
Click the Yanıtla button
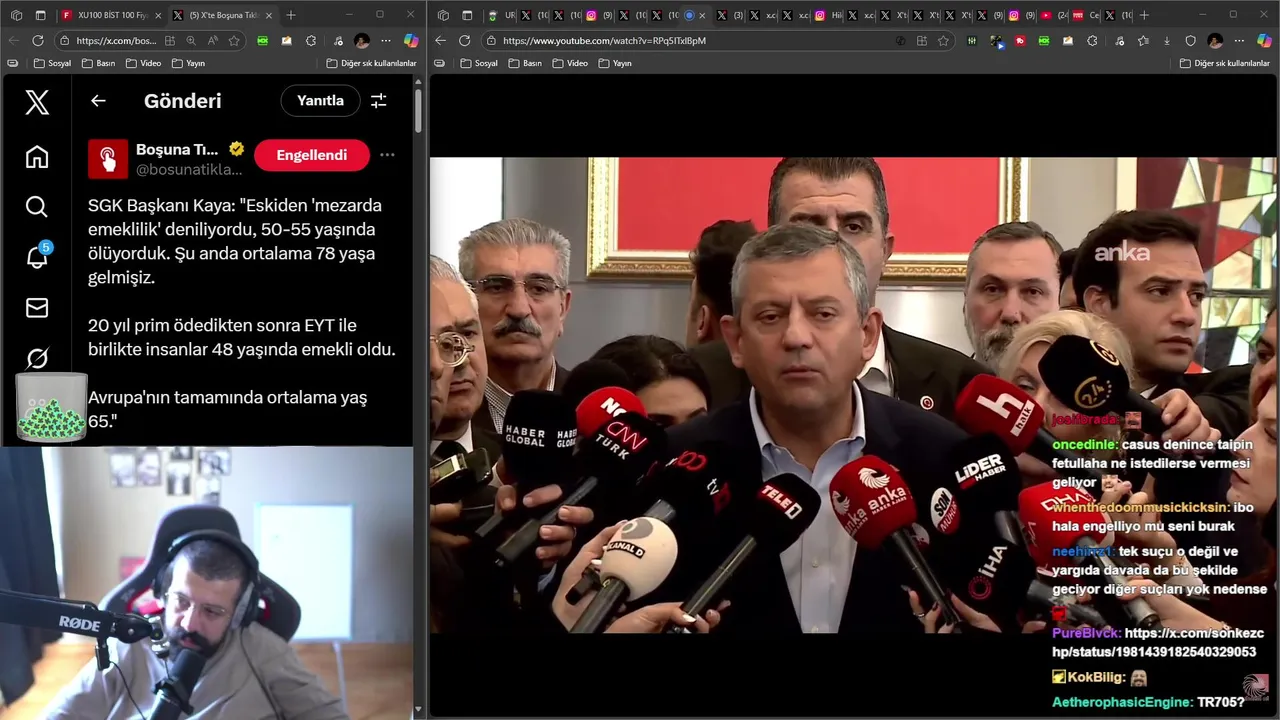[320, 100]
